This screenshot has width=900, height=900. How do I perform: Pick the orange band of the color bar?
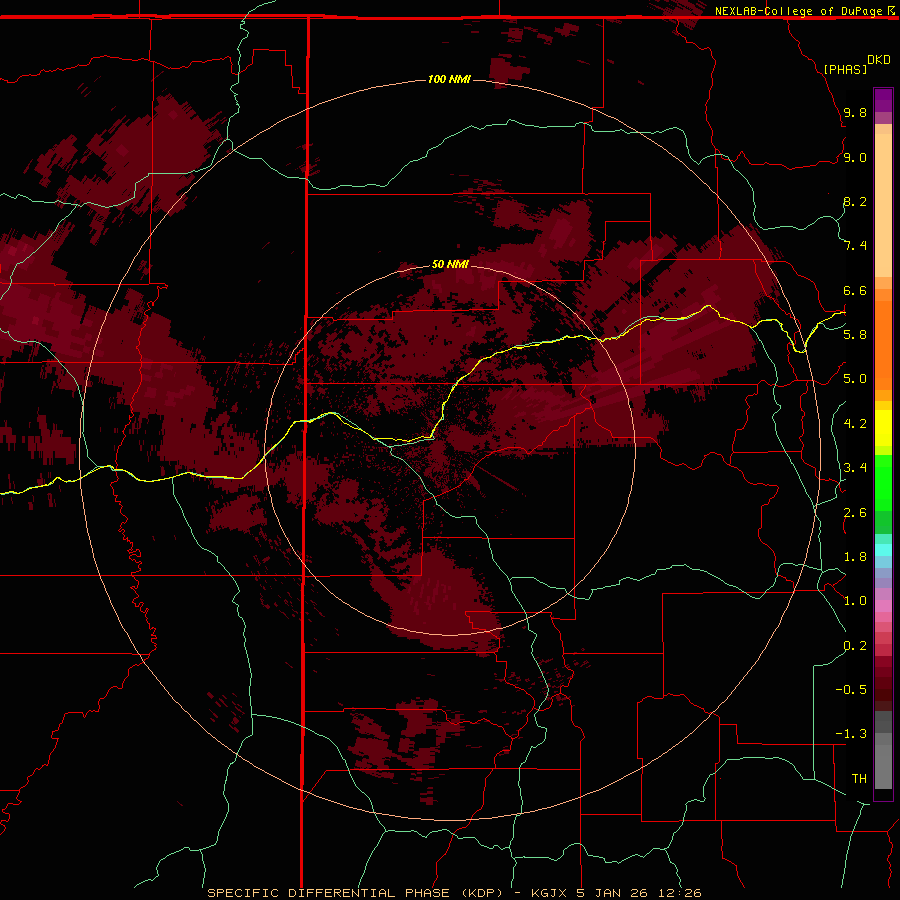883,346
